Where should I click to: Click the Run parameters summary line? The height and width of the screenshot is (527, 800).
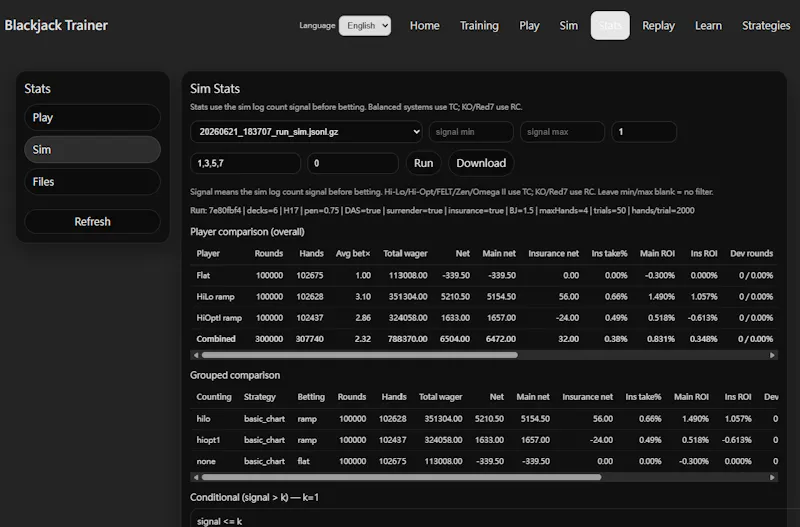tap(442, 211)
